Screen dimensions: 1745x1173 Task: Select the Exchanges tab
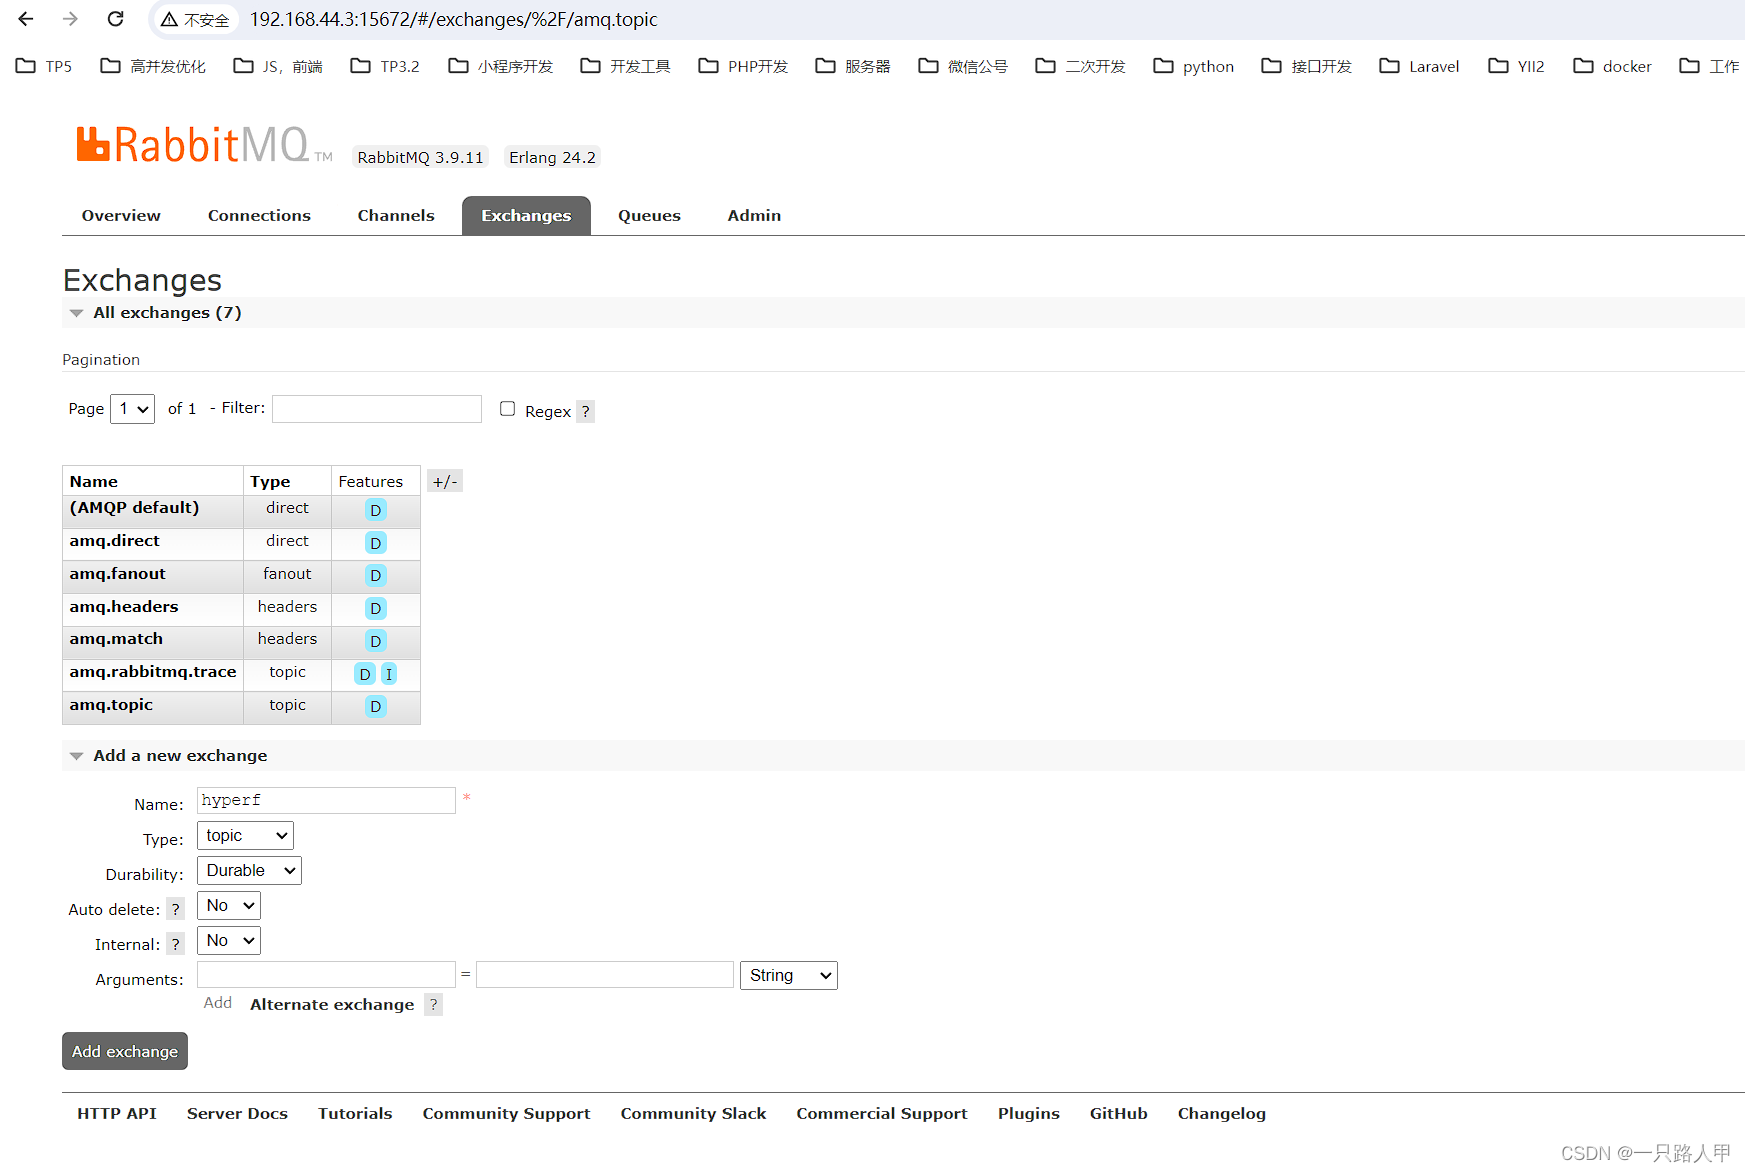526,216
